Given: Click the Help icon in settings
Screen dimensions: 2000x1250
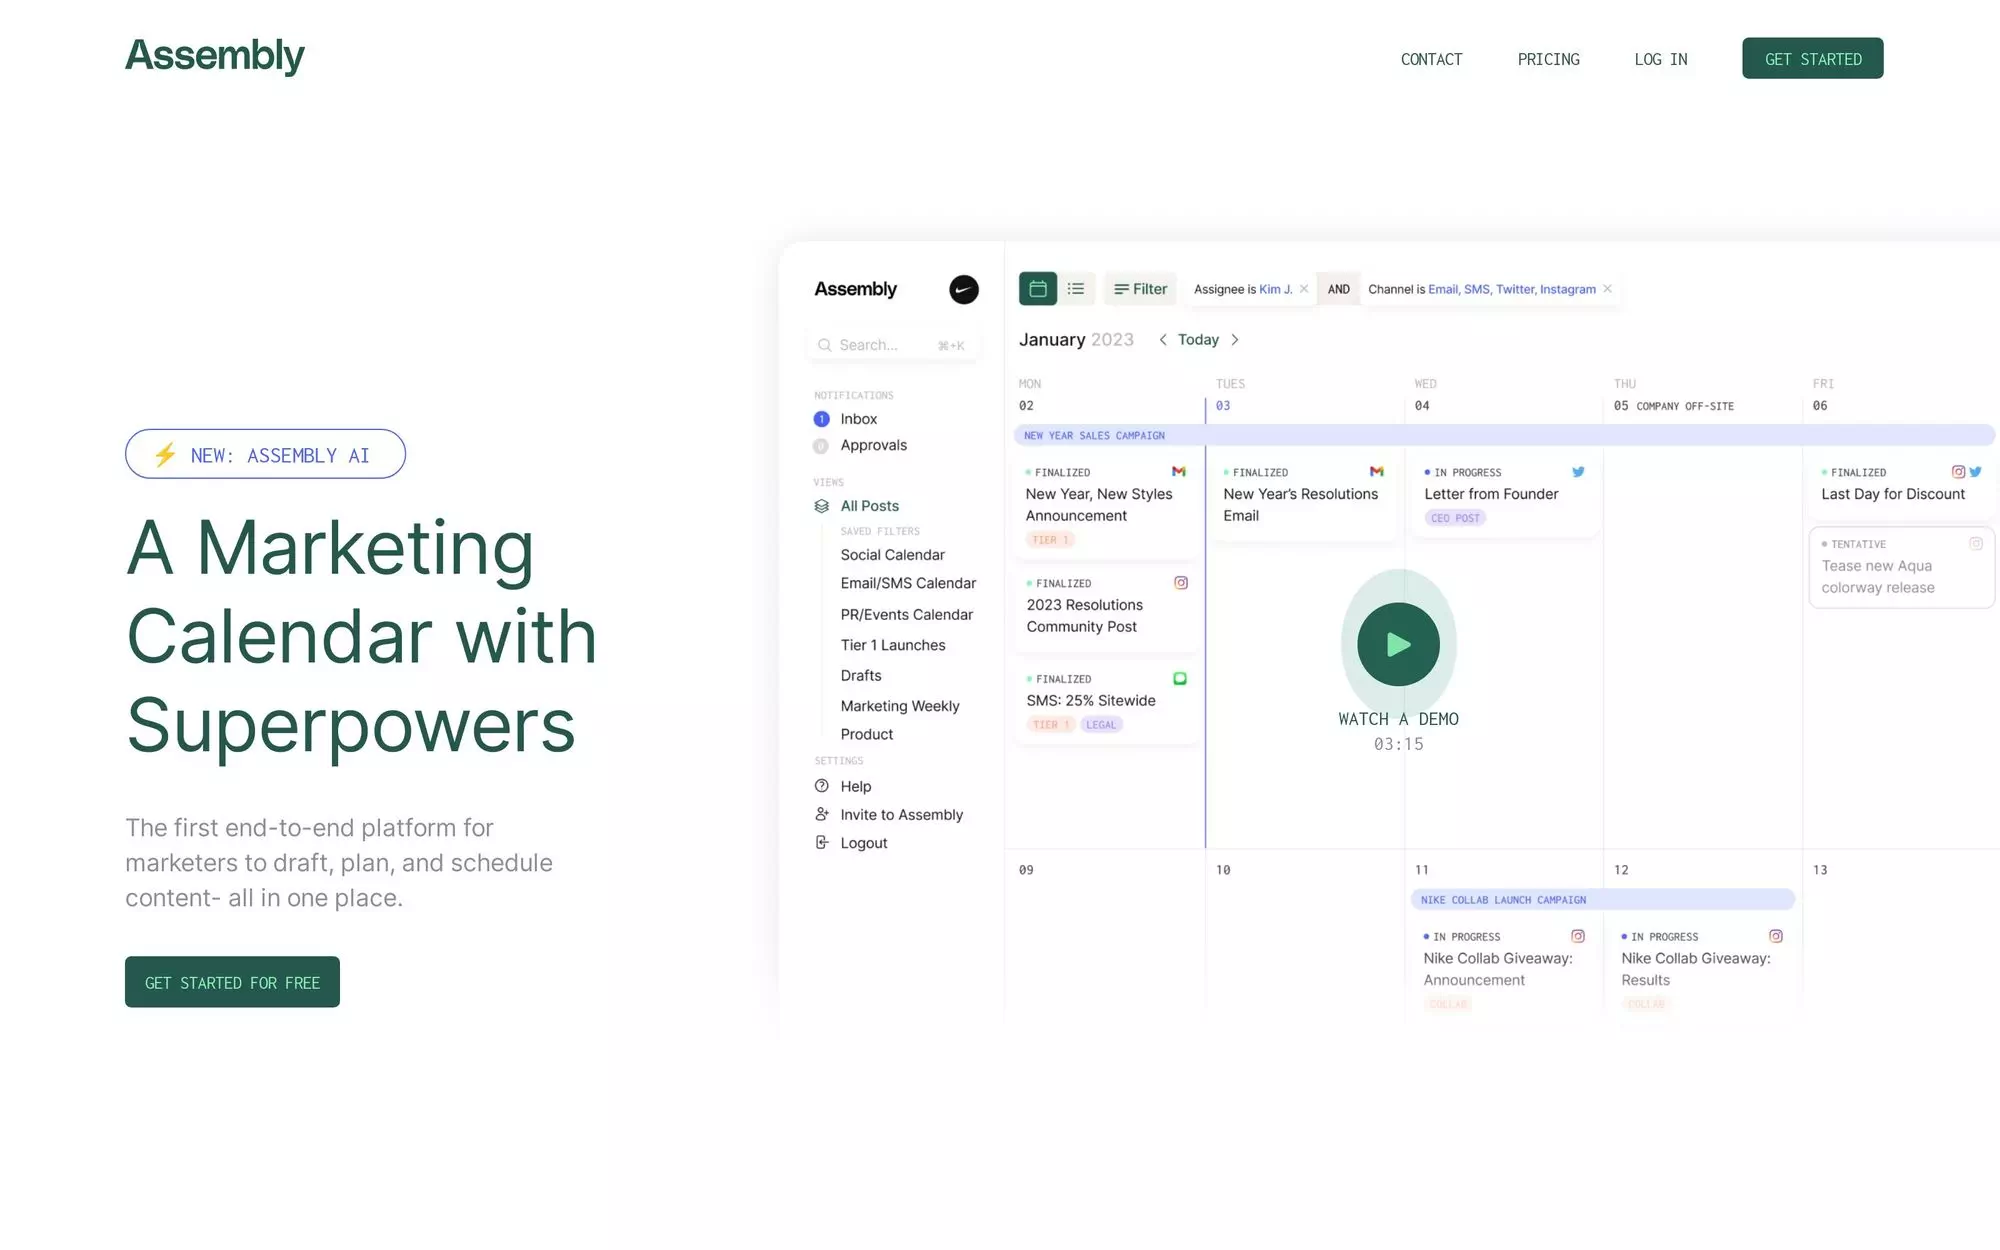Looking at the screenshot, I should click(822, 786).
